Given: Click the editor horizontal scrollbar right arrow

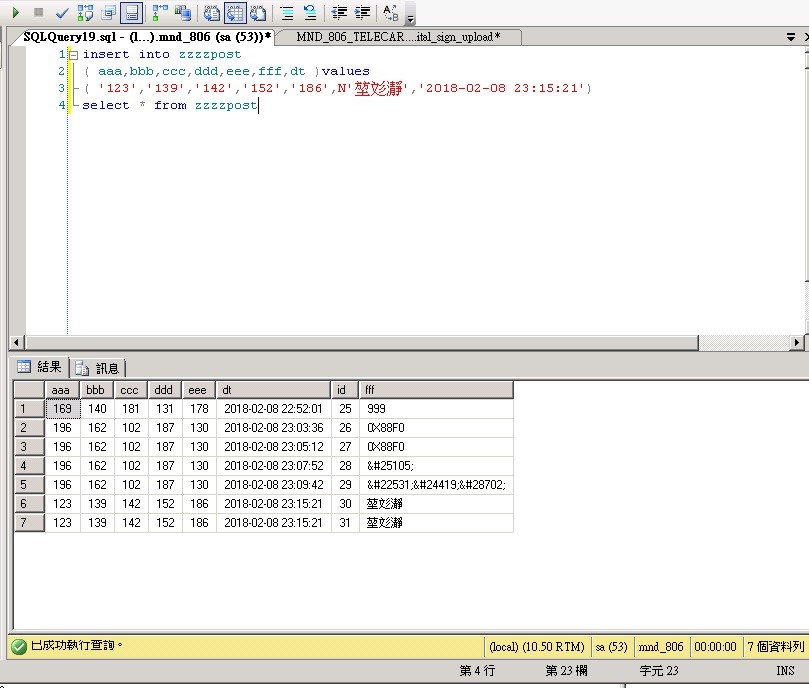Looking at the screenshot, I should coord(797,342).
